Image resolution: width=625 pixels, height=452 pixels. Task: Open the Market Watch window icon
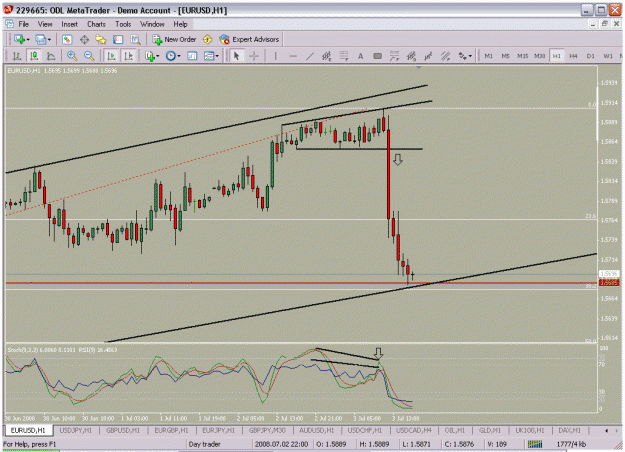pos(67,39)
